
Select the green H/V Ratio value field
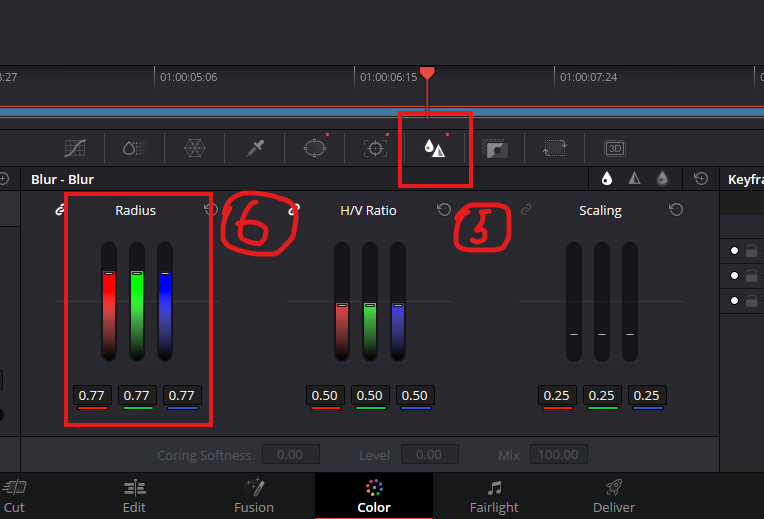coord(370,396)
